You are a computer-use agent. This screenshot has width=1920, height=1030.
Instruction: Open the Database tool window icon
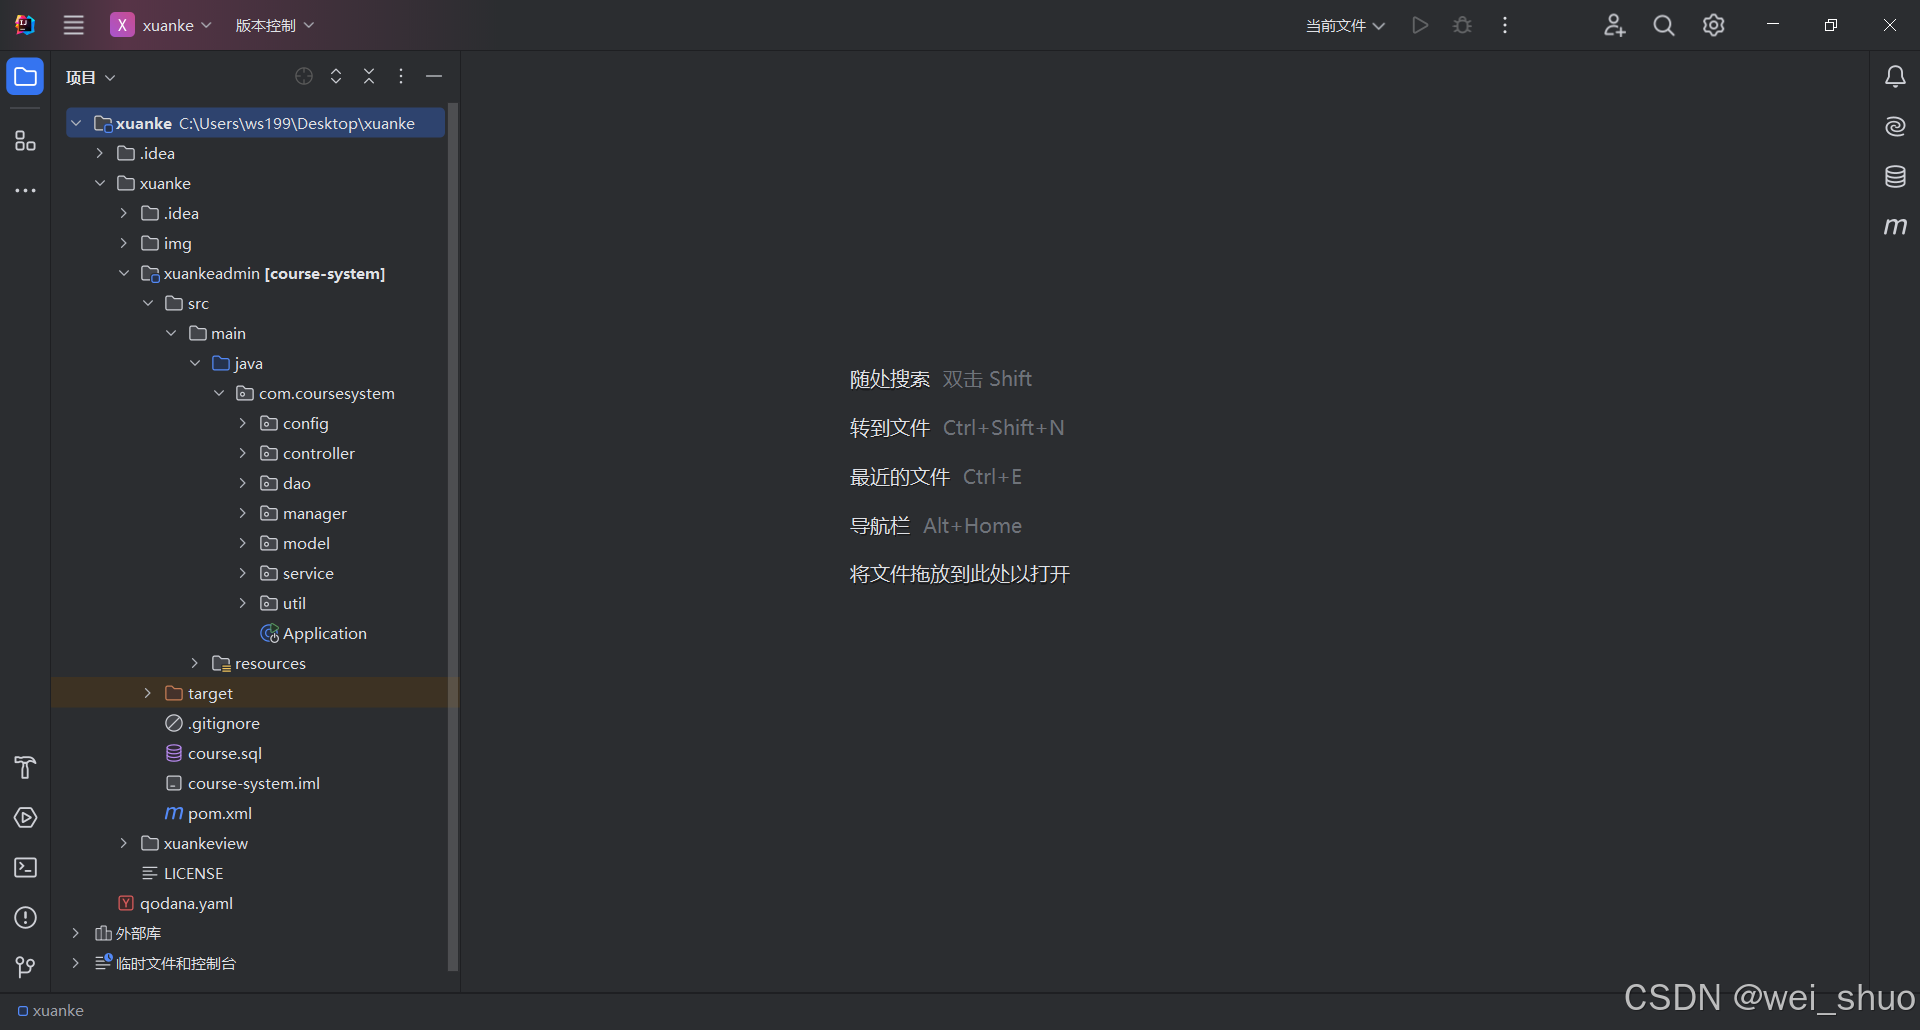coord(1895,177)
